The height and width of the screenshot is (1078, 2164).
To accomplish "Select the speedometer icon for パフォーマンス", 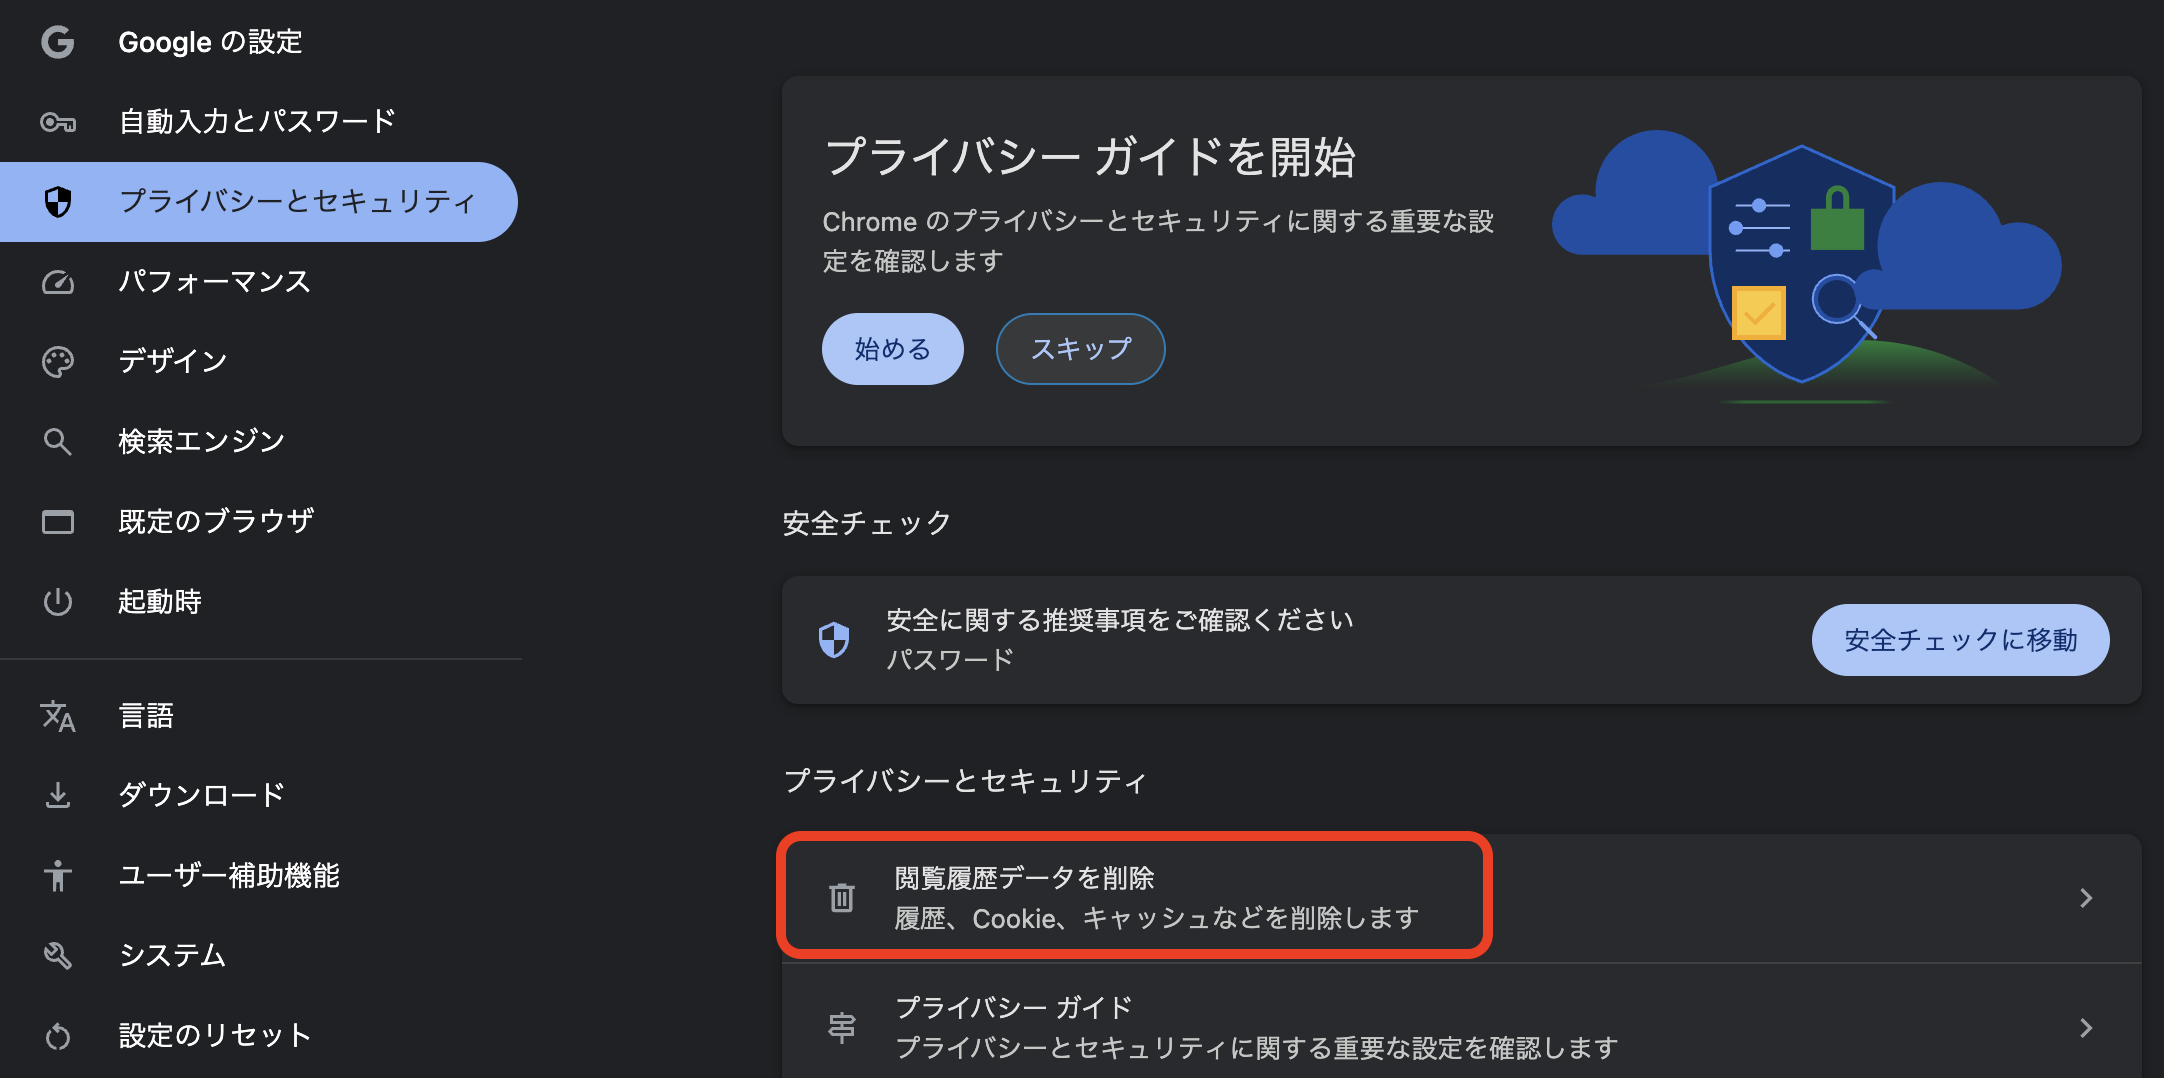I will (x=57, y=282).
